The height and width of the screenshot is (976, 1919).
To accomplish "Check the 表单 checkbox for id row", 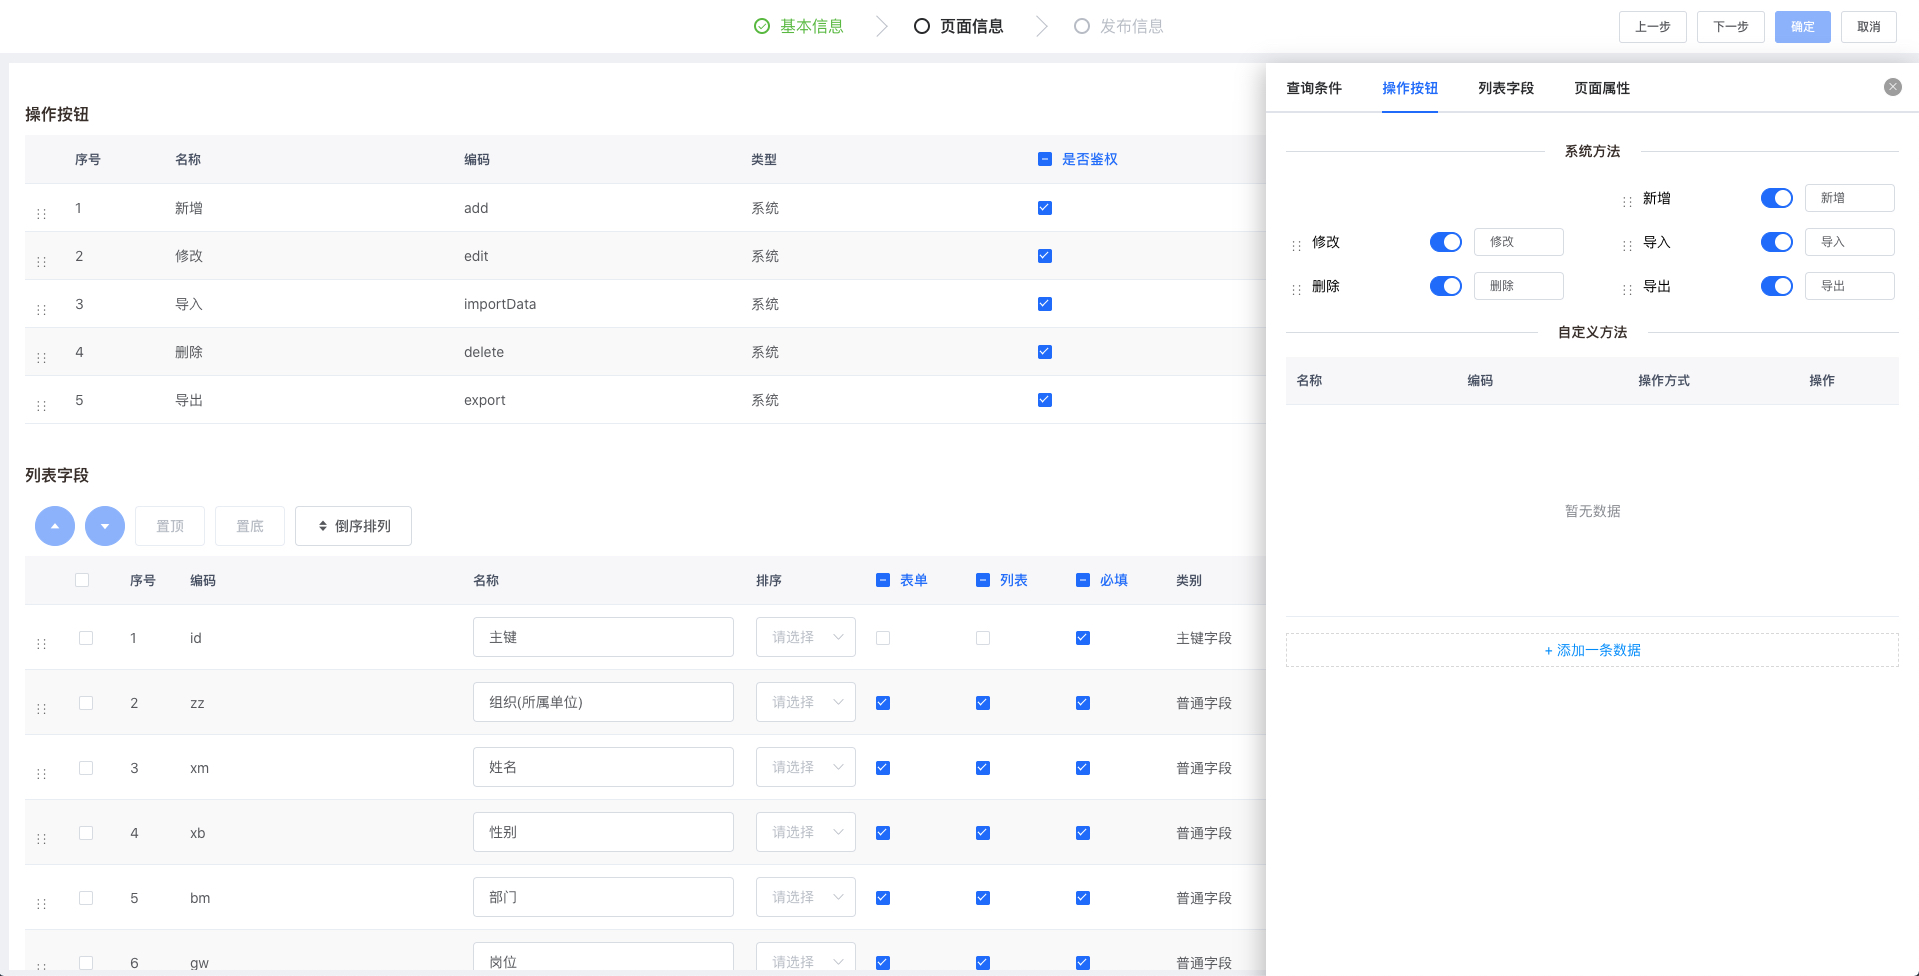I will point(883,638).
